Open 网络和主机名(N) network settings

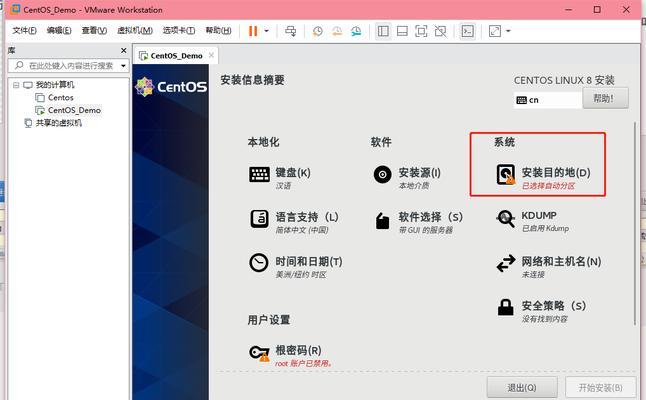548,267
